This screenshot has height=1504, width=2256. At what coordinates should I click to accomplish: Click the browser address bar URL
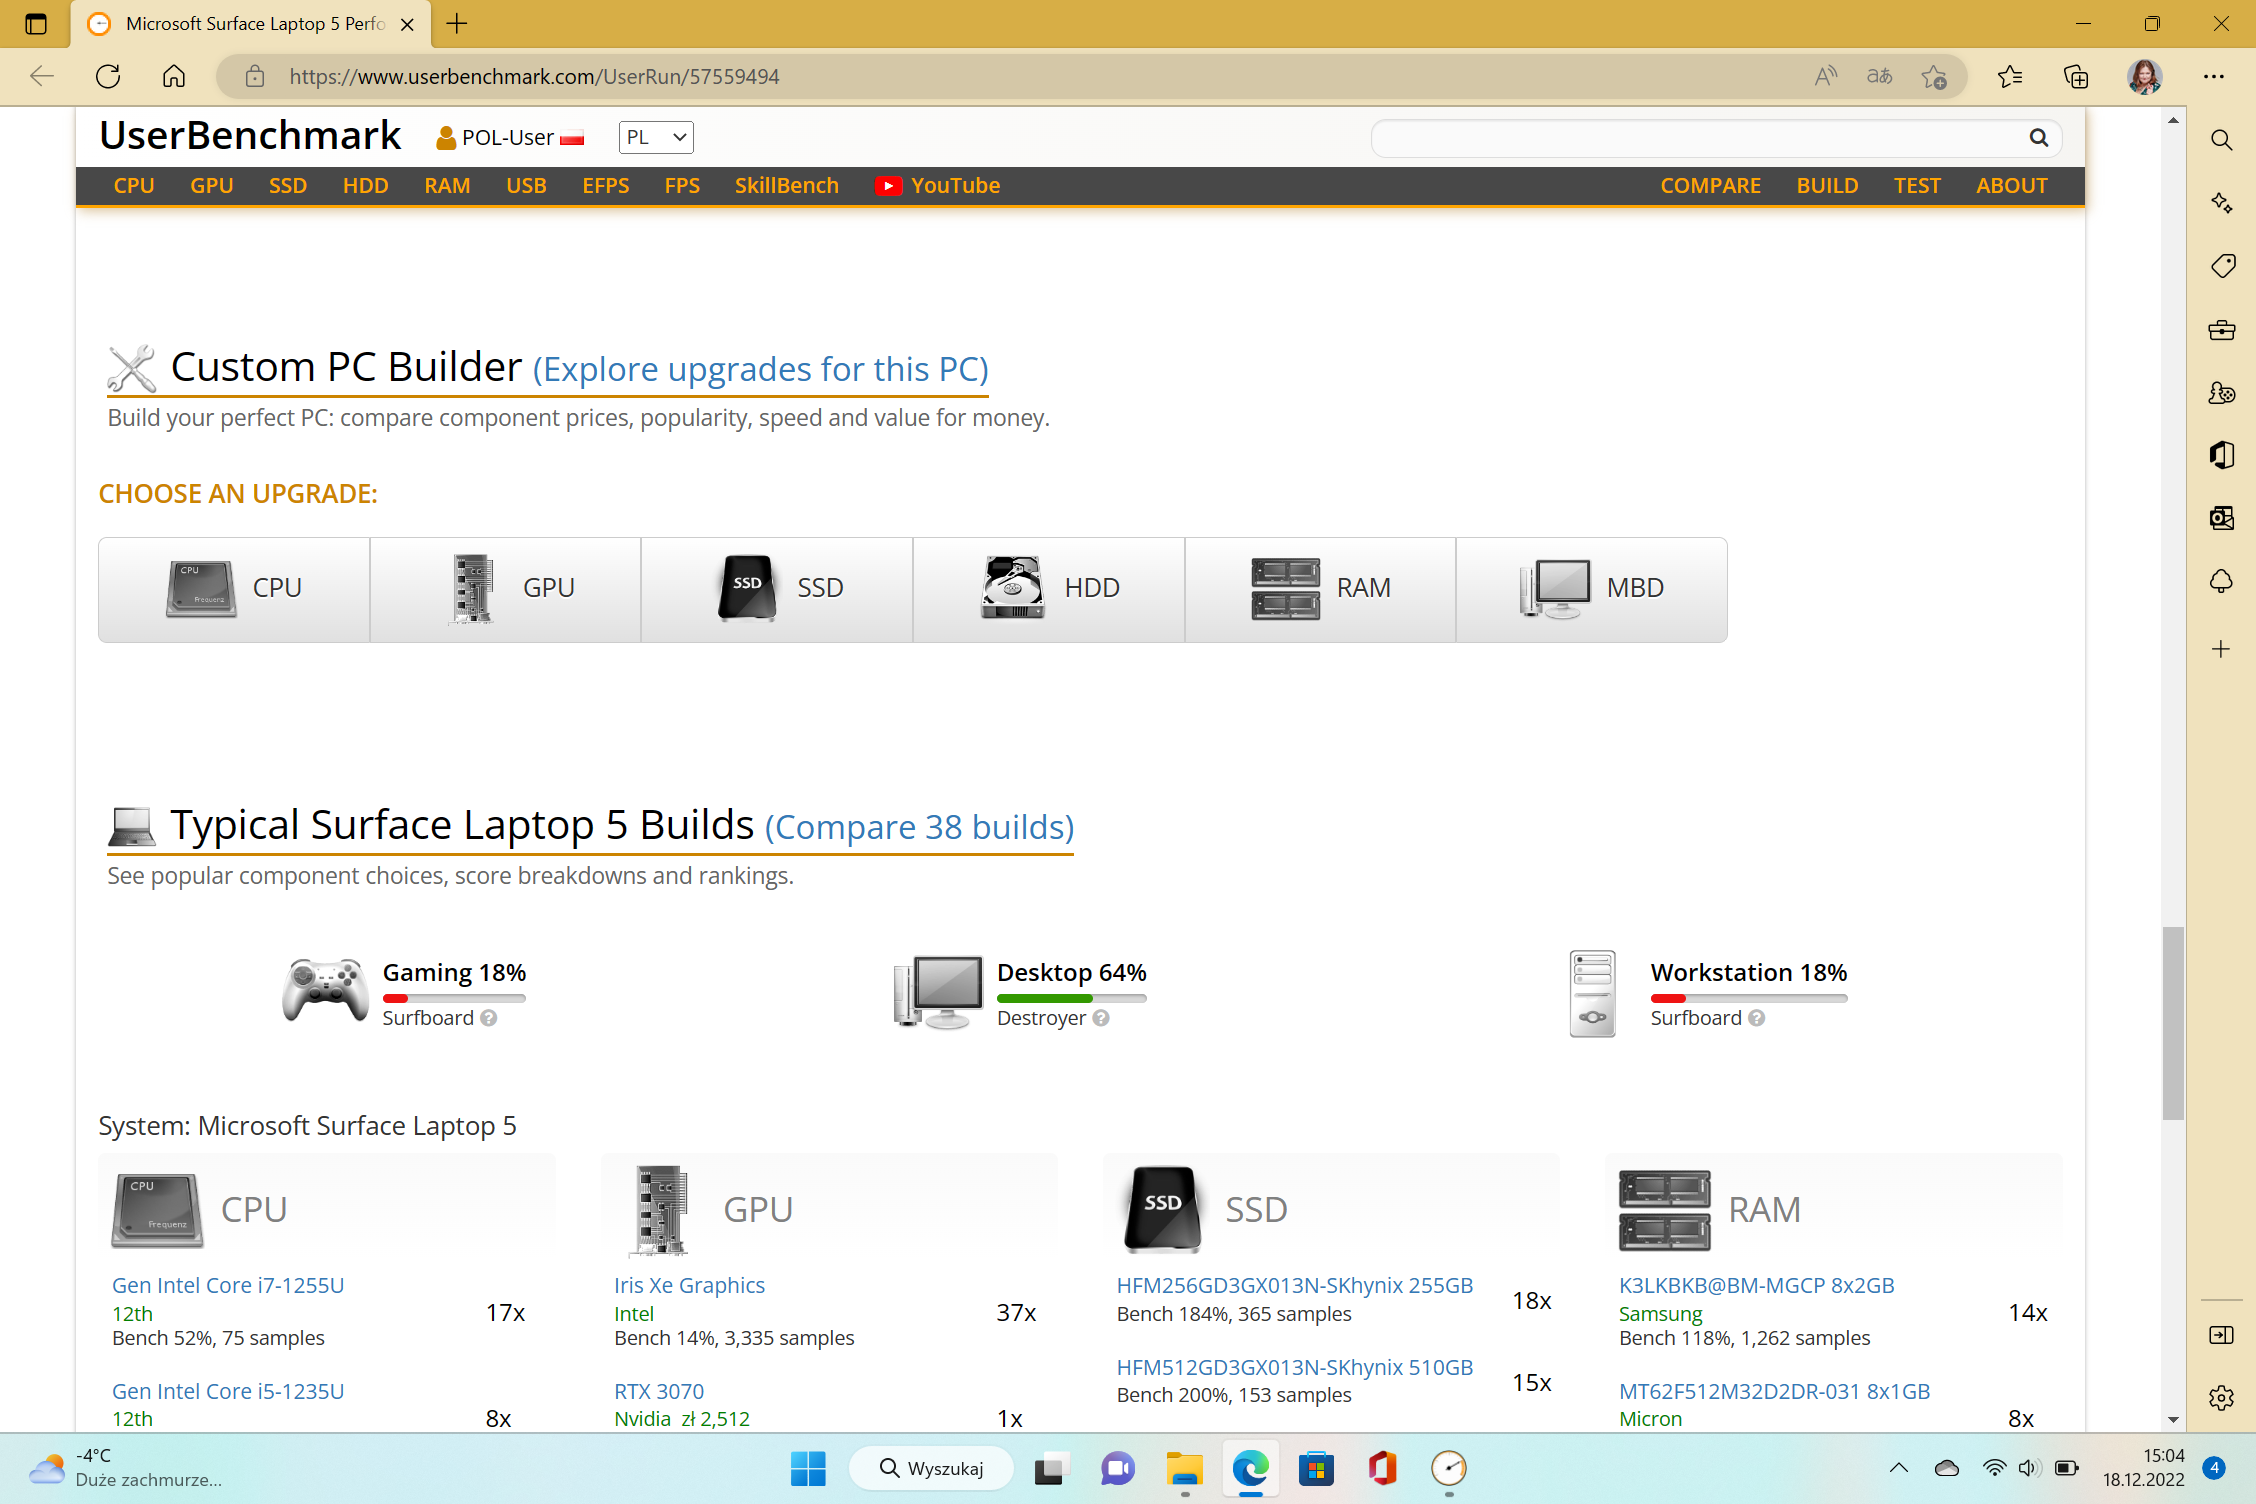click(x=534, y=77)
